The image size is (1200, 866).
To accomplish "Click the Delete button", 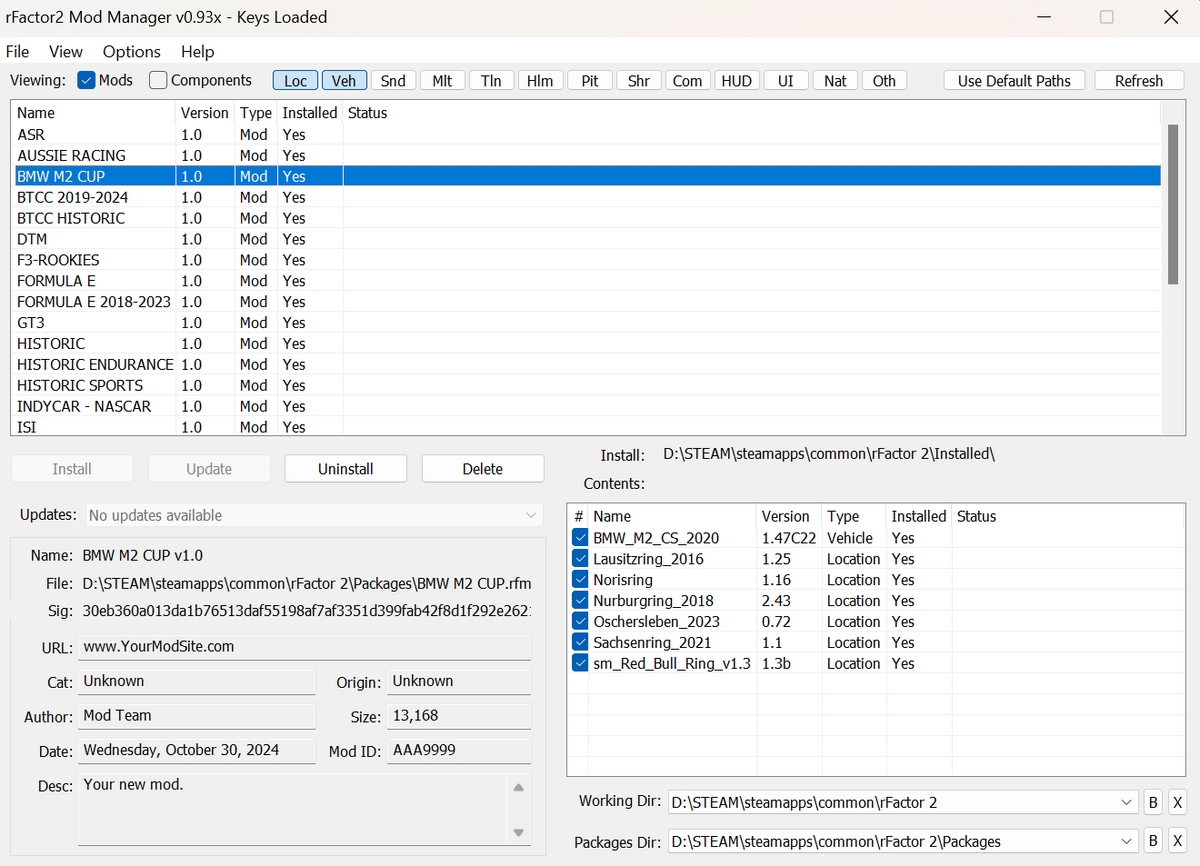I will (x=483, y=468).
